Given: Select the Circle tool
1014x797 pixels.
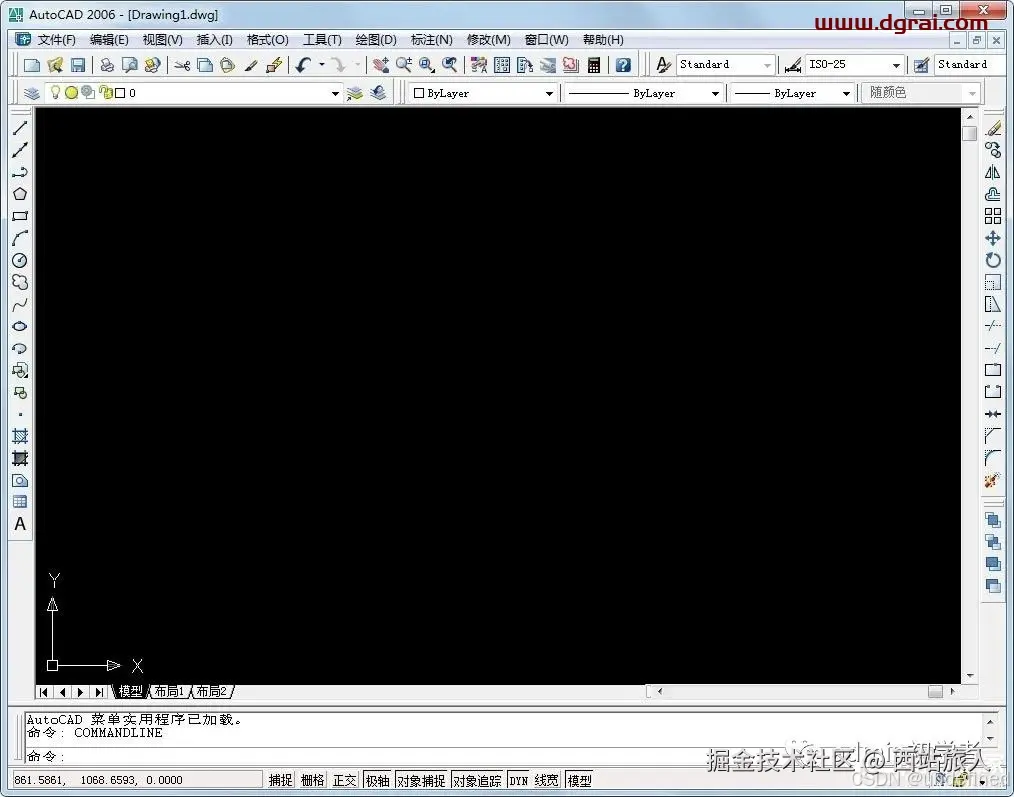Looking at the screenshot, I should 20,260.
